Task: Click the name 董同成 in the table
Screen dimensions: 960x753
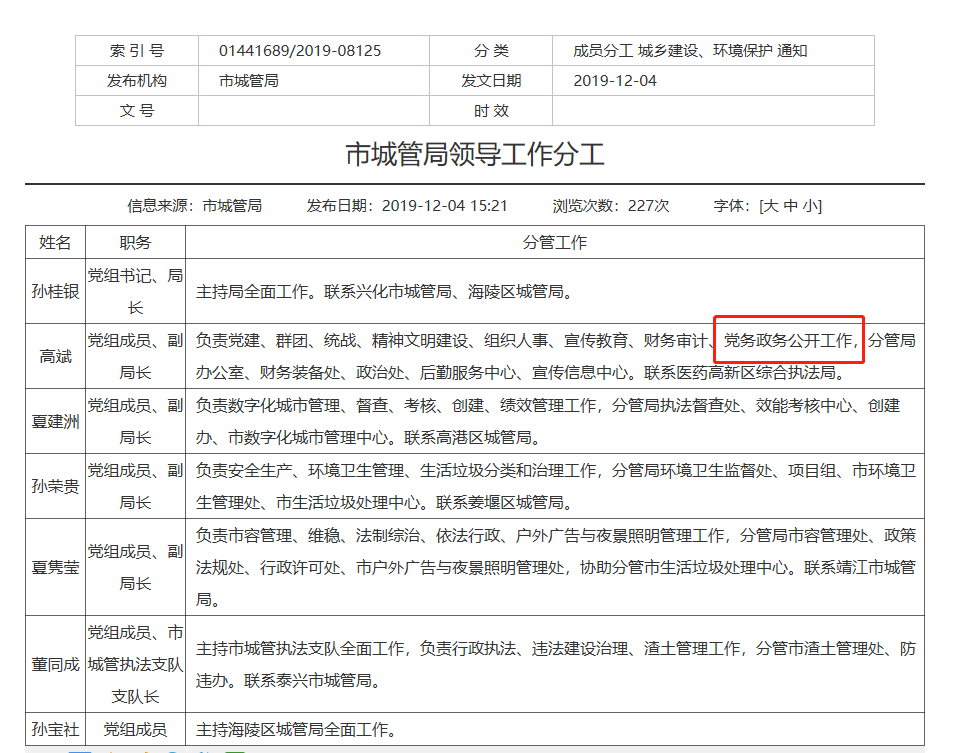Action: [x=56, y=664]
